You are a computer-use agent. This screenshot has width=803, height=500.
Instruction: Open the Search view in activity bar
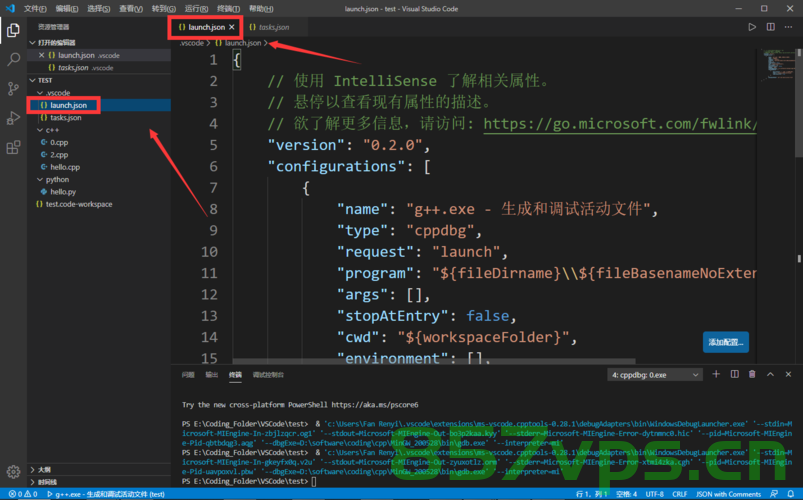(x=13, y=59)
